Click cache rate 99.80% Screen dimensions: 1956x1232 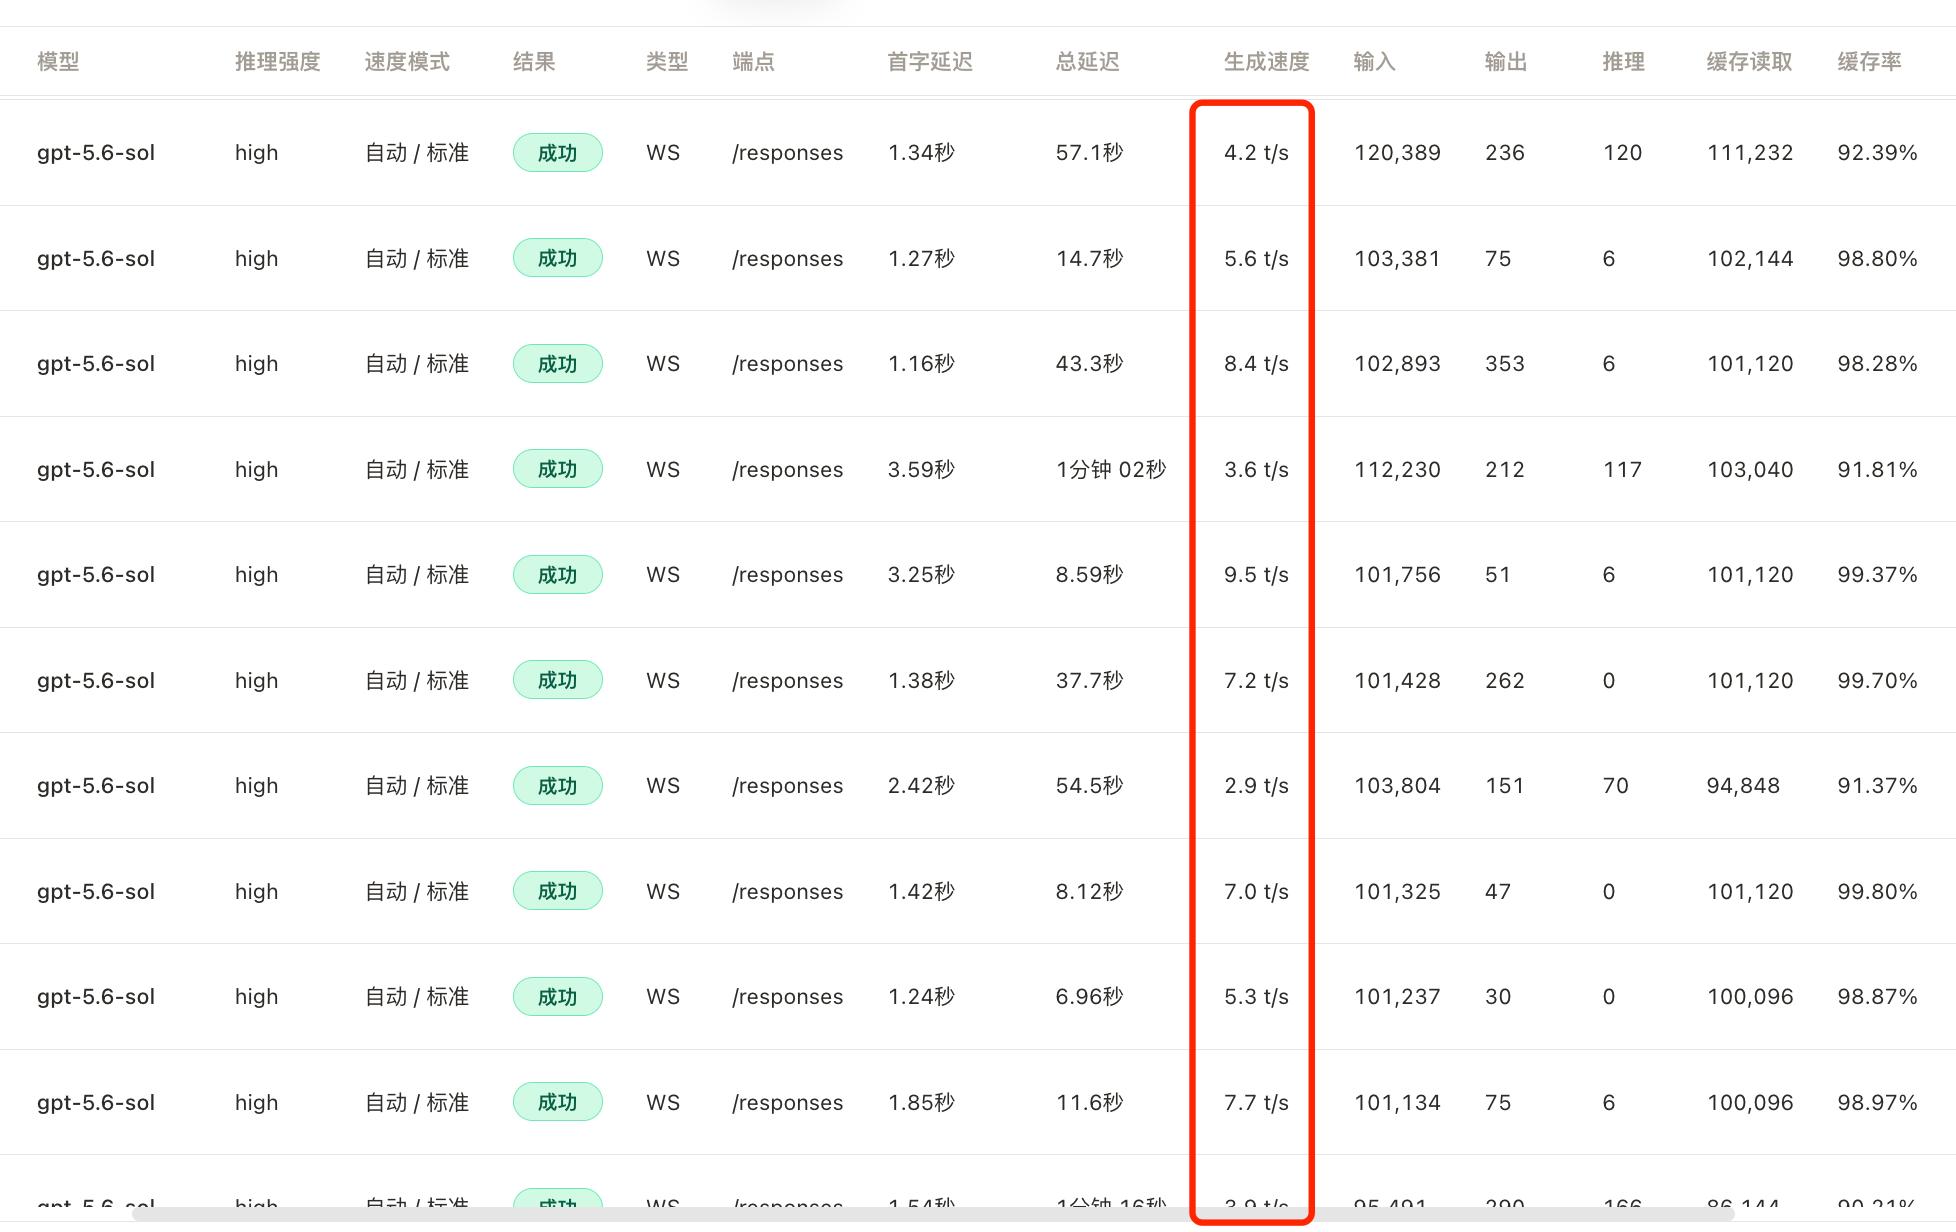tap(1878, 892)
